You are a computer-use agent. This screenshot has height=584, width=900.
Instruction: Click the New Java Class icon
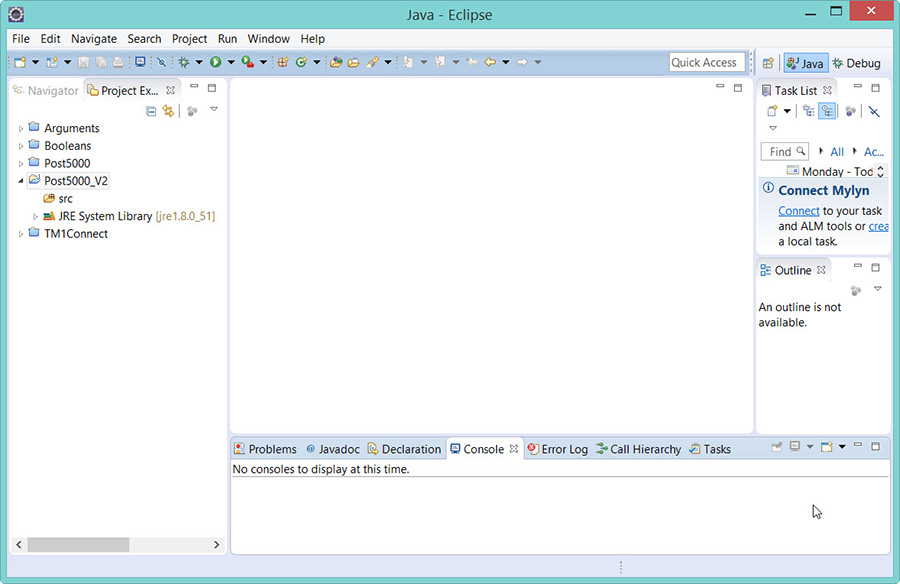tap(301, 62)
